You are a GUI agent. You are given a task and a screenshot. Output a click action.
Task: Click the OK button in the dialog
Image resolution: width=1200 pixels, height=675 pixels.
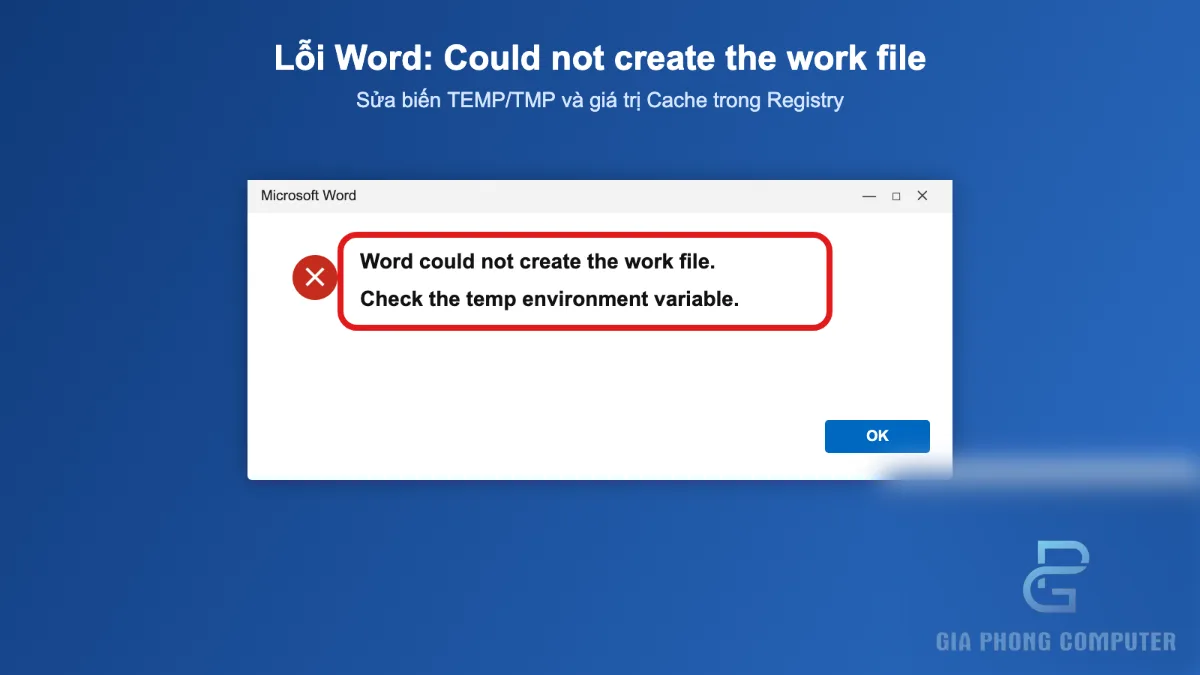[x=877, y=436]
